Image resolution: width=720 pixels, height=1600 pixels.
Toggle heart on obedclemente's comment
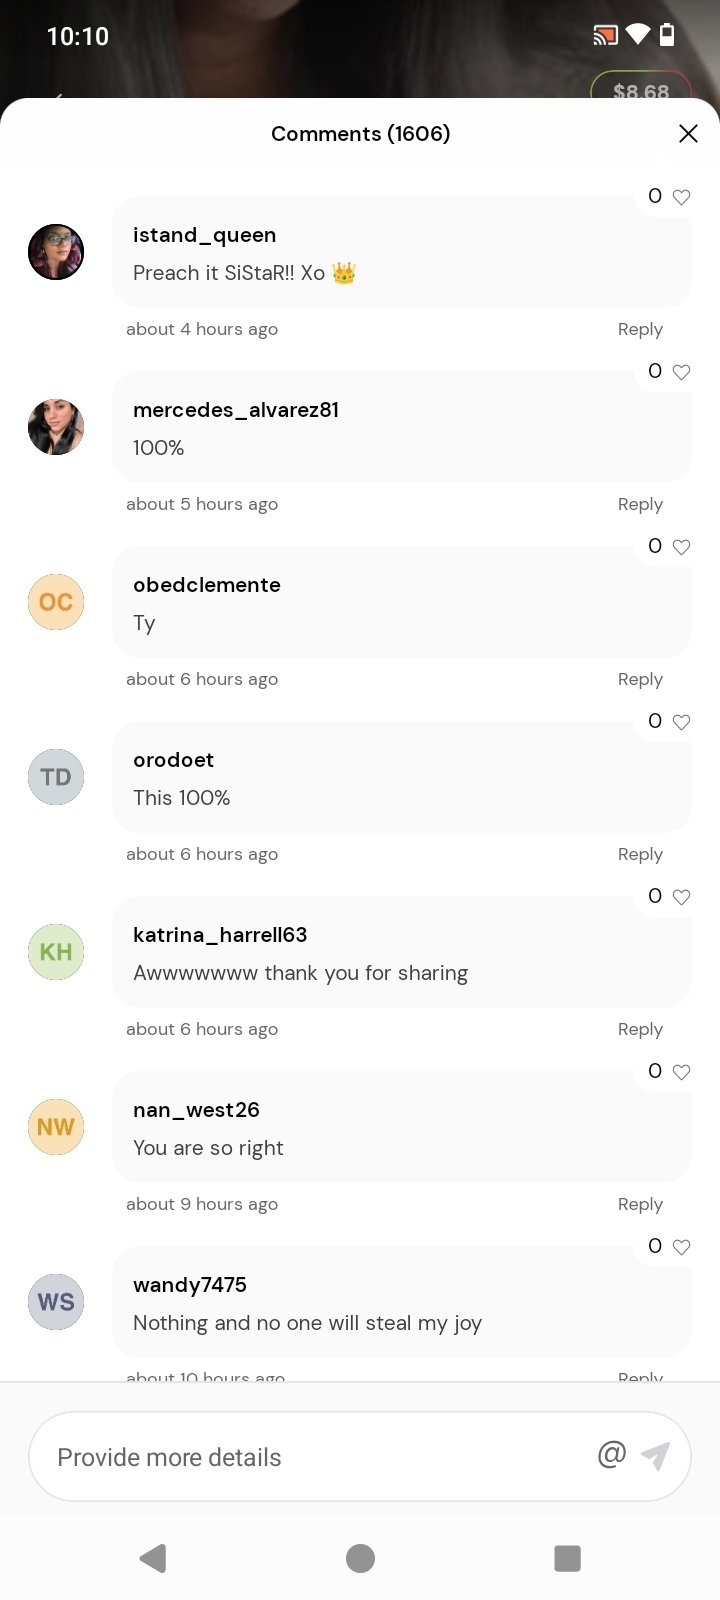click(681, 547)
